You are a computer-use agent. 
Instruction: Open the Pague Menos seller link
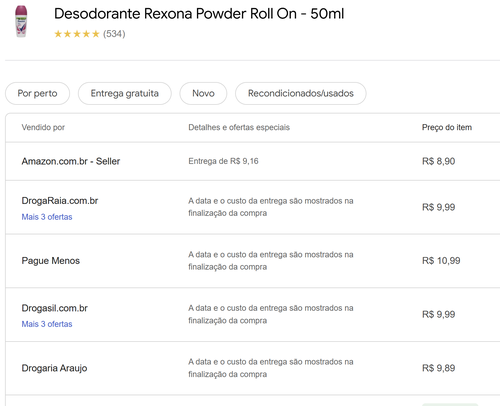(x=51, y=261)
